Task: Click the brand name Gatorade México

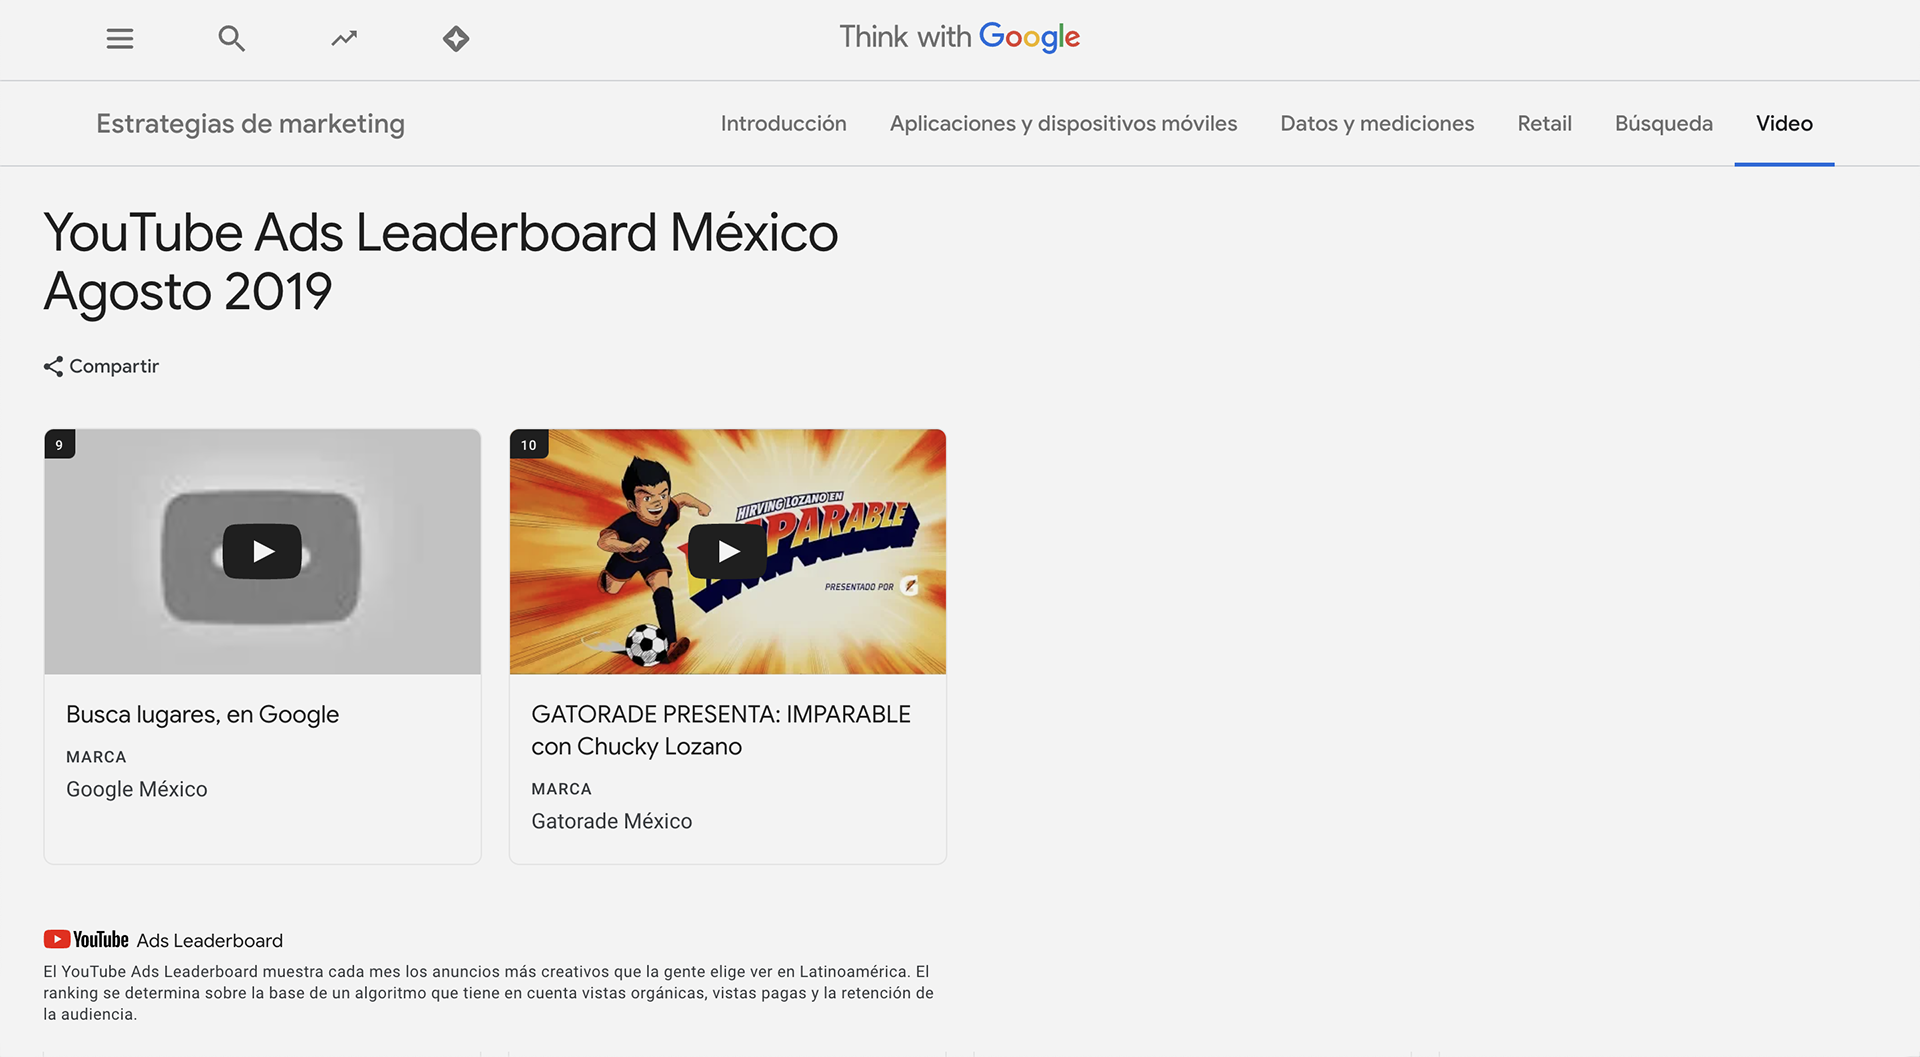Action: (611, 821)
